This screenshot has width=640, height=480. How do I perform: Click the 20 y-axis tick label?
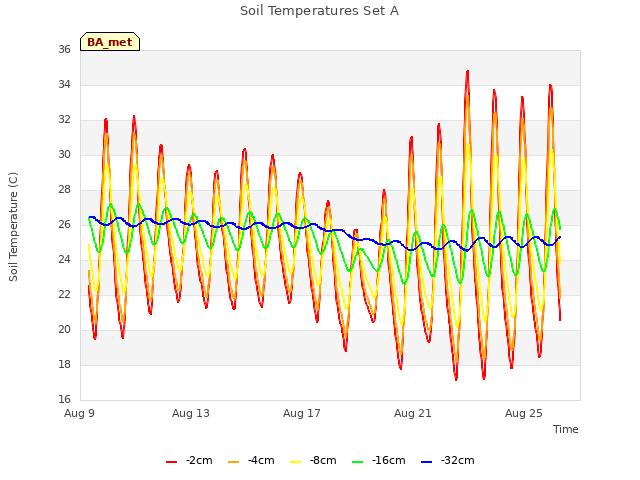tap(64, 329)
